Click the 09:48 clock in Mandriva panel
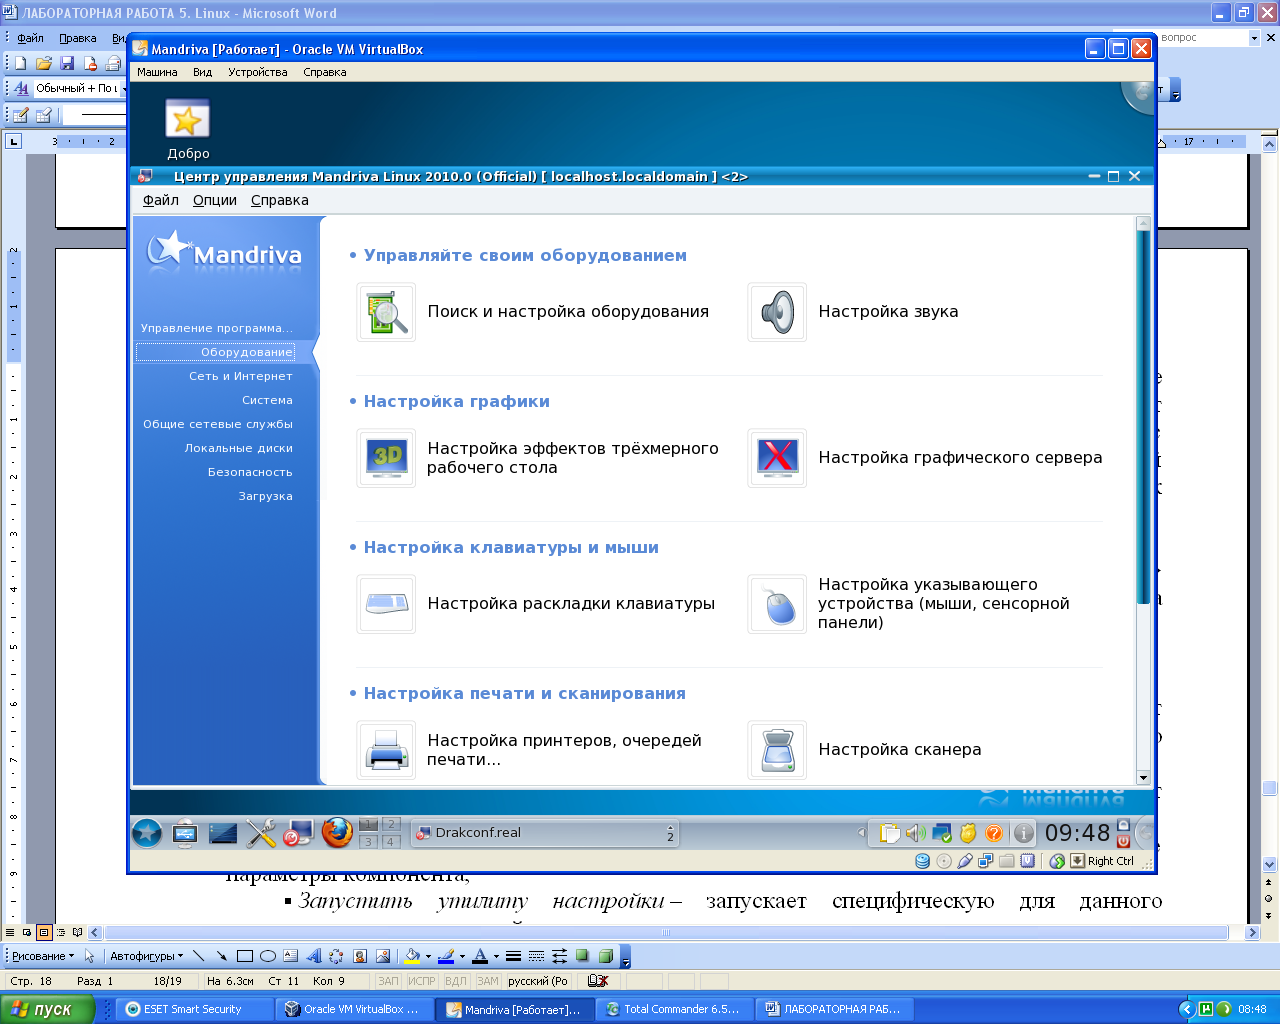Viewport: 1280px width, 1024px height. pos(1077,833)
